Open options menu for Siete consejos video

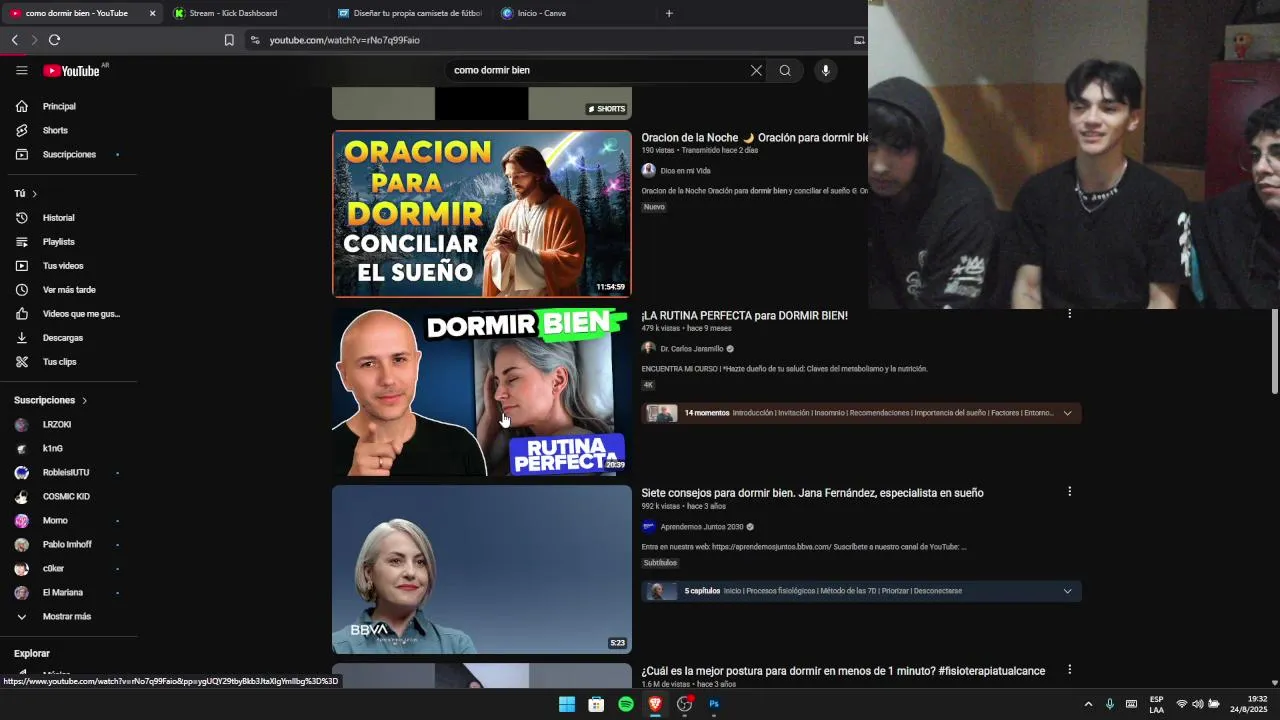[x=1069, y=491]
